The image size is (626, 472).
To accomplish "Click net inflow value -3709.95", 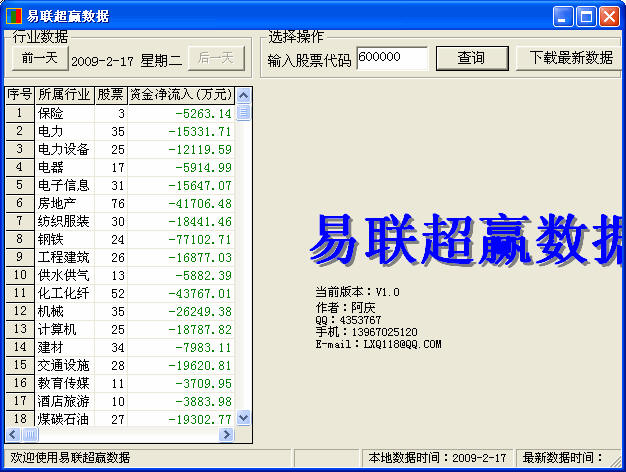I will [203, 383].
